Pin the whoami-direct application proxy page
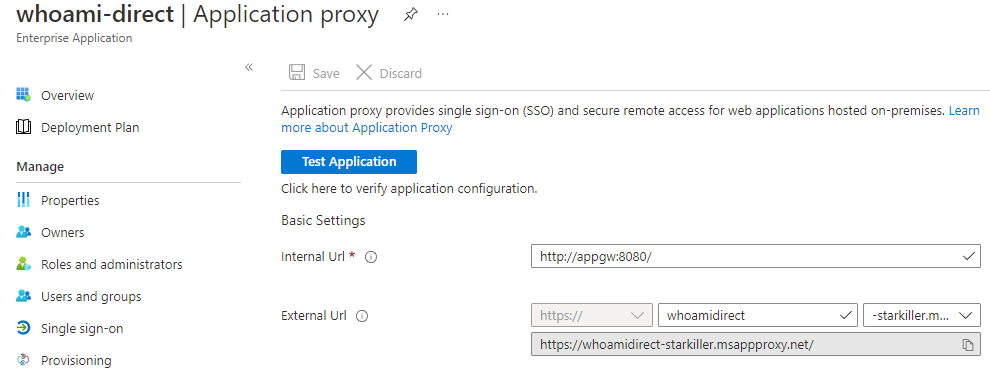This screenshot has height=371, width=990. [411, 15]
